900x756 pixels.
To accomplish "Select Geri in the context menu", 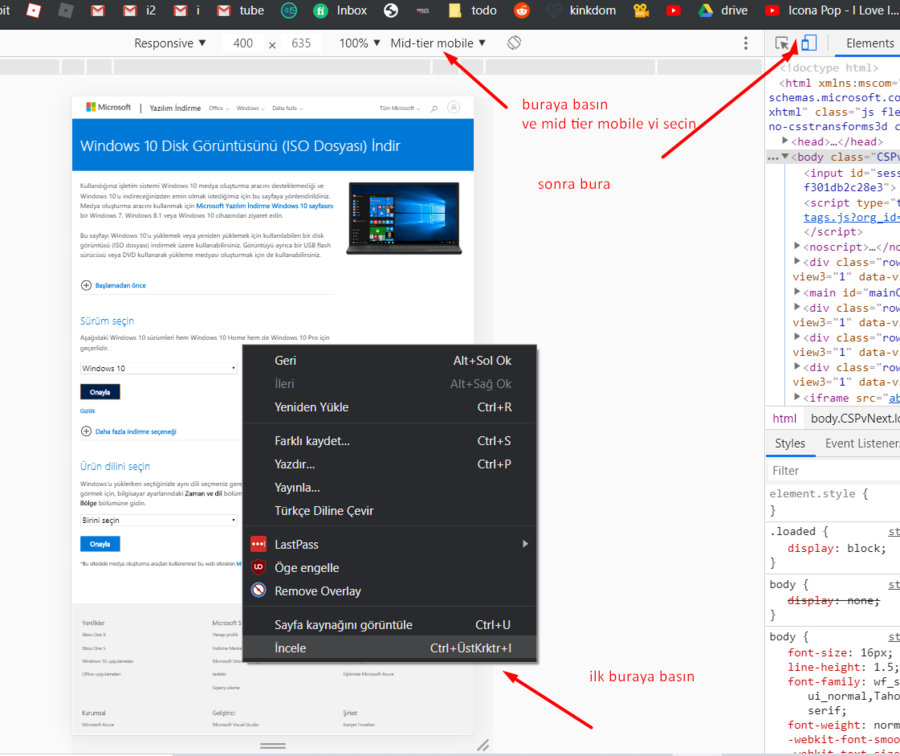I will (389, 360).
